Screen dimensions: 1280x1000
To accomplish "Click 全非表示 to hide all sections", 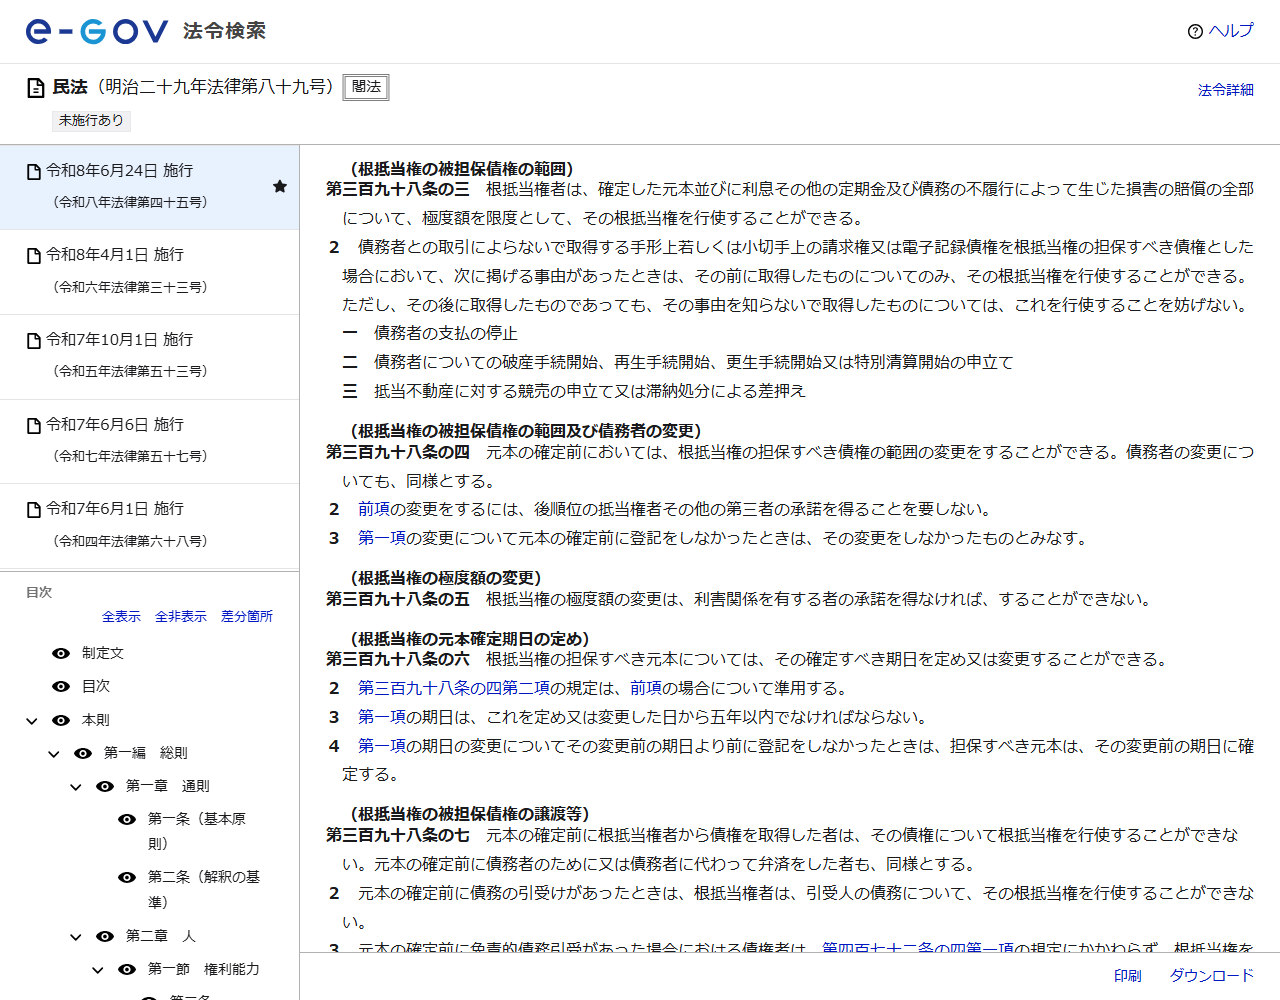I will [181, 617].
